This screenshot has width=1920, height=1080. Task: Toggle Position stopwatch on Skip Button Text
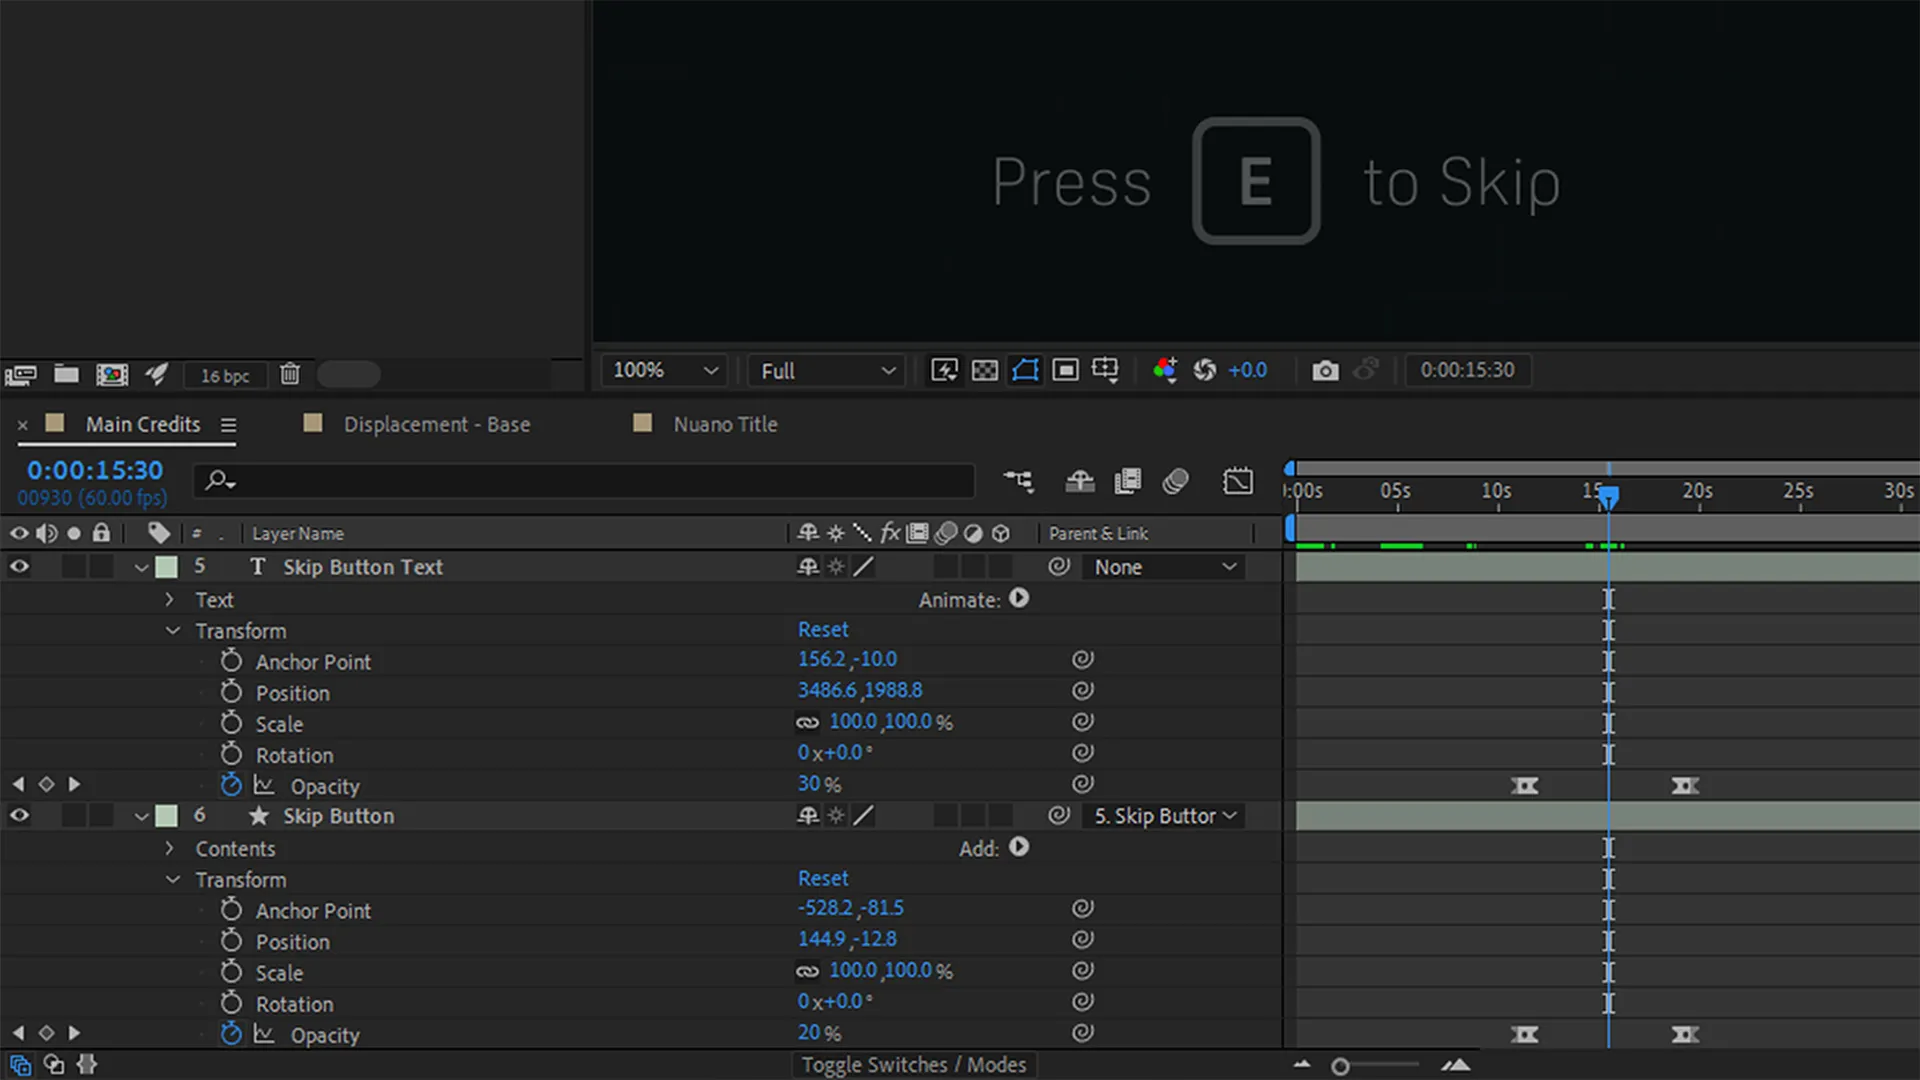tap(231, 692)
